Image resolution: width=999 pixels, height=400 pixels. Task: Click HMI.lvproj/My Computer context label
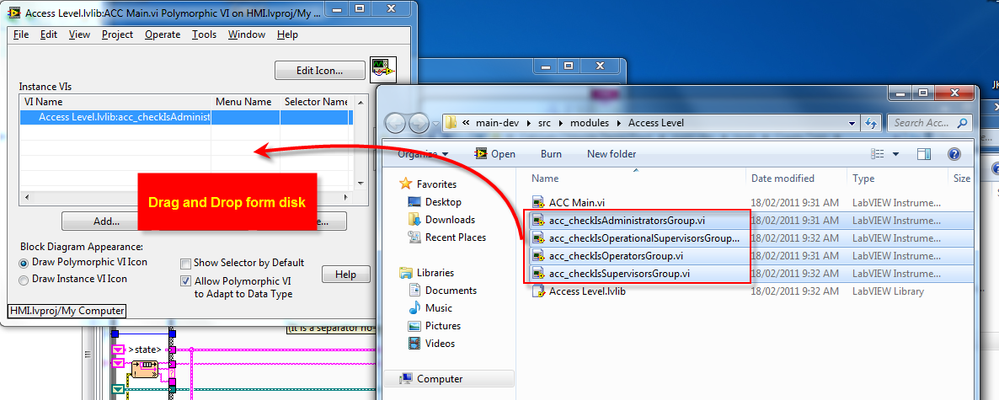[x=68, y=311]
